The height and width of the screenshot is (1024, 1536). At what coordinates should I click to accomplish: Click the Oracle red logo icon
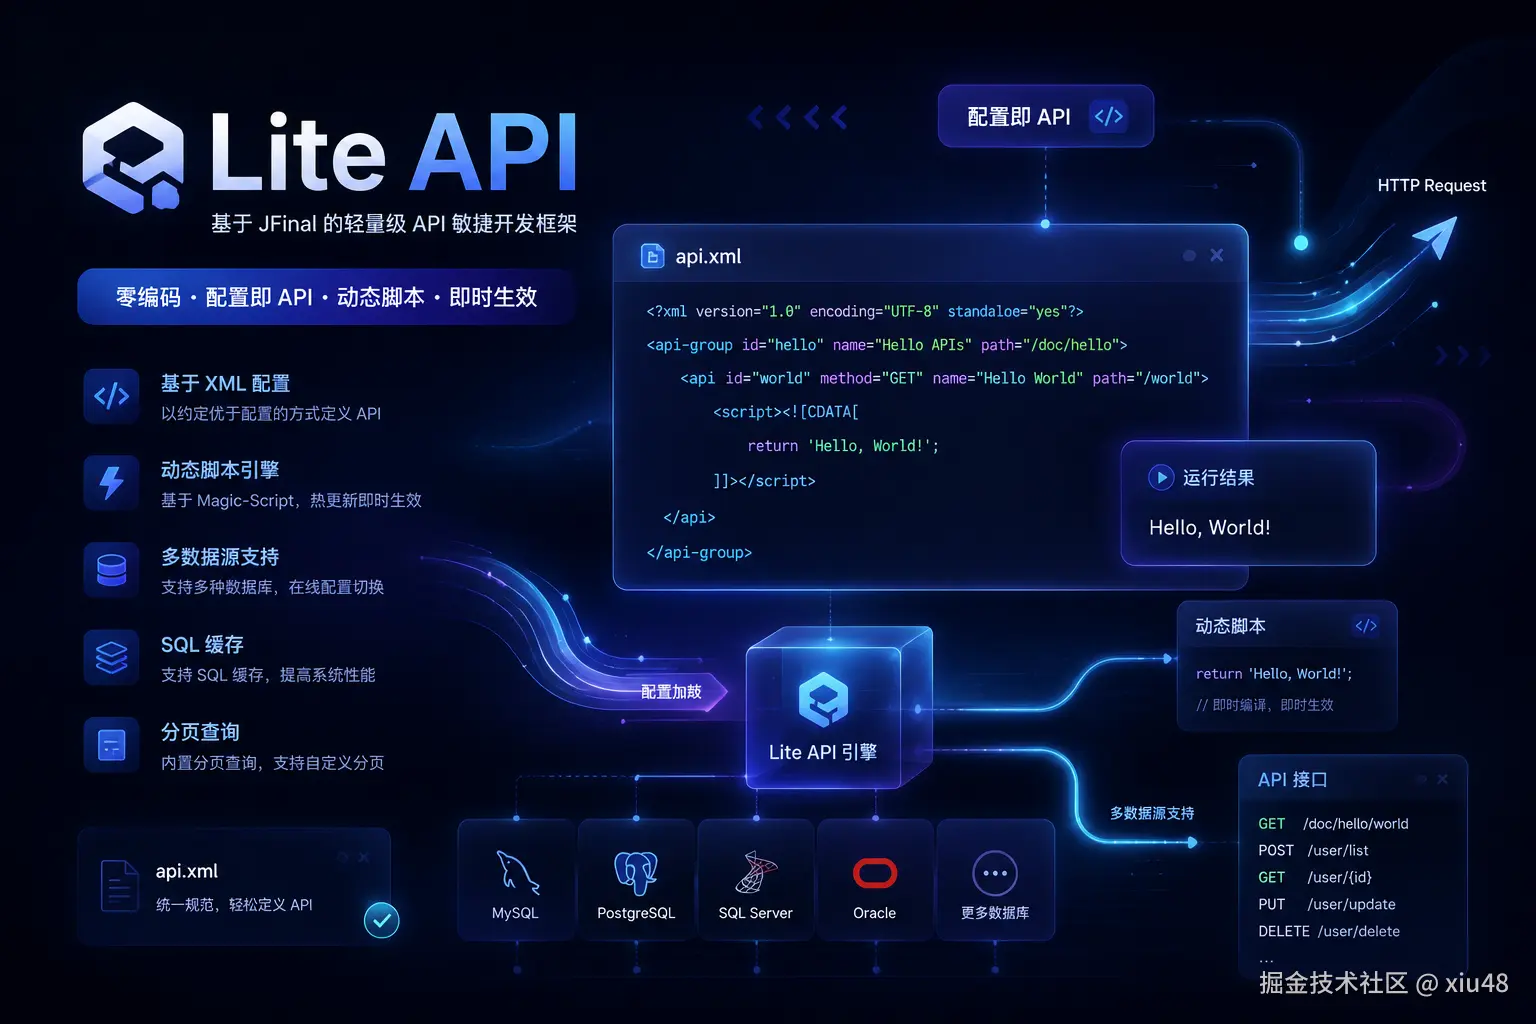pos(875,873)
